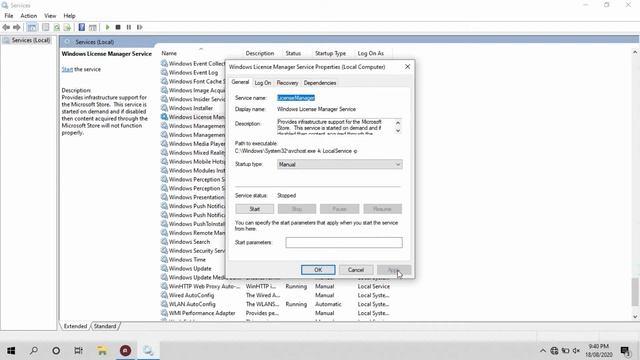Click the Refresh toolbar icon
640x360 pixels.
(57, 27)
